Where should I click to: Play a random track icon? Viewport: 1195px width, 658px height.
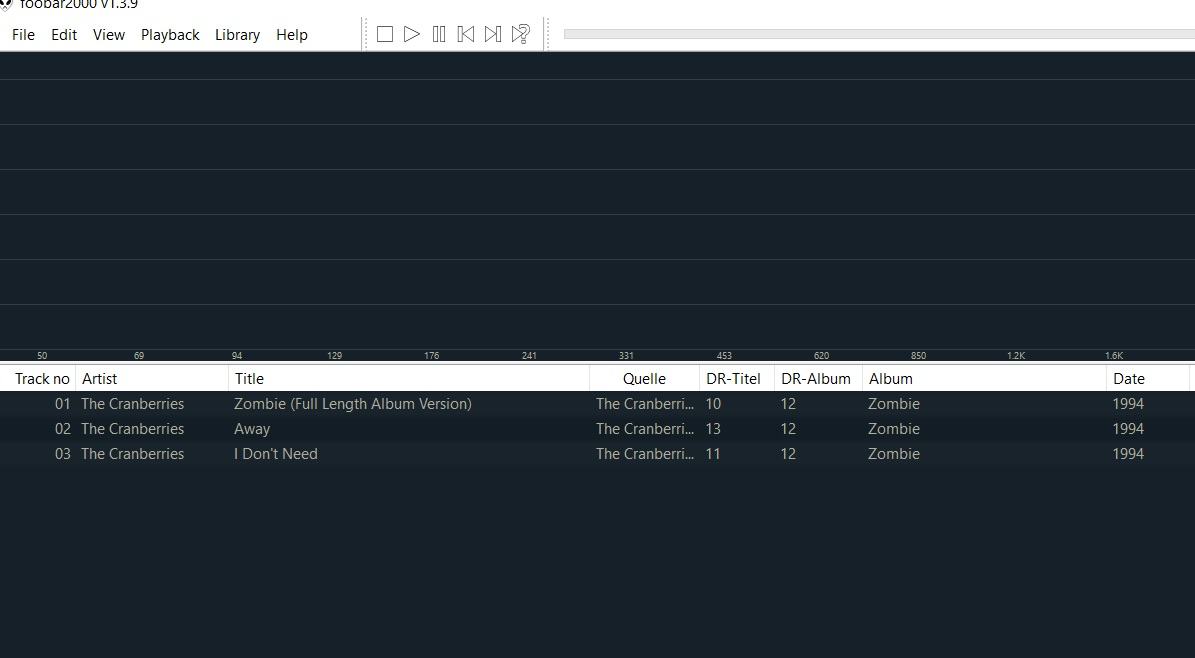tap(521, 34)
